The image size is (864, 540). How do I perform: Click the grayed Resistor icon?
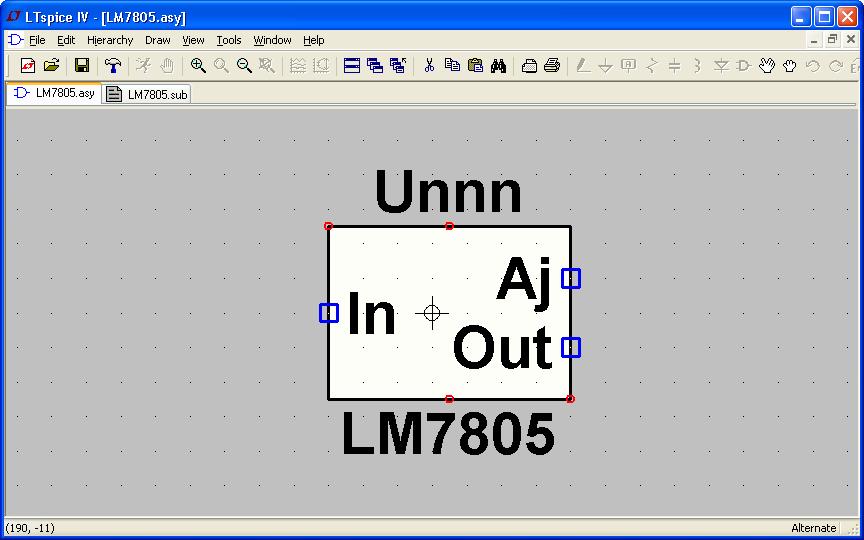click(x=651, y=66)
